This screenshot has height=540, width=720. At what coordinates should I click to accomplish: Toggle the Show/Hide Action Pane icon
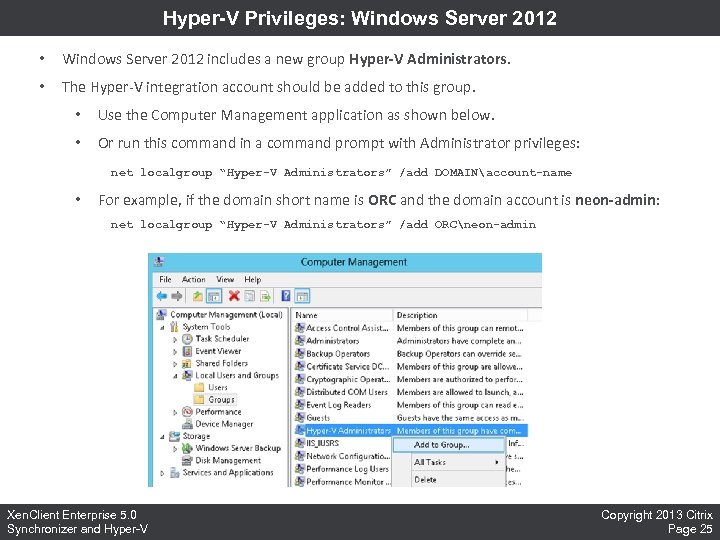coord(302,296)
